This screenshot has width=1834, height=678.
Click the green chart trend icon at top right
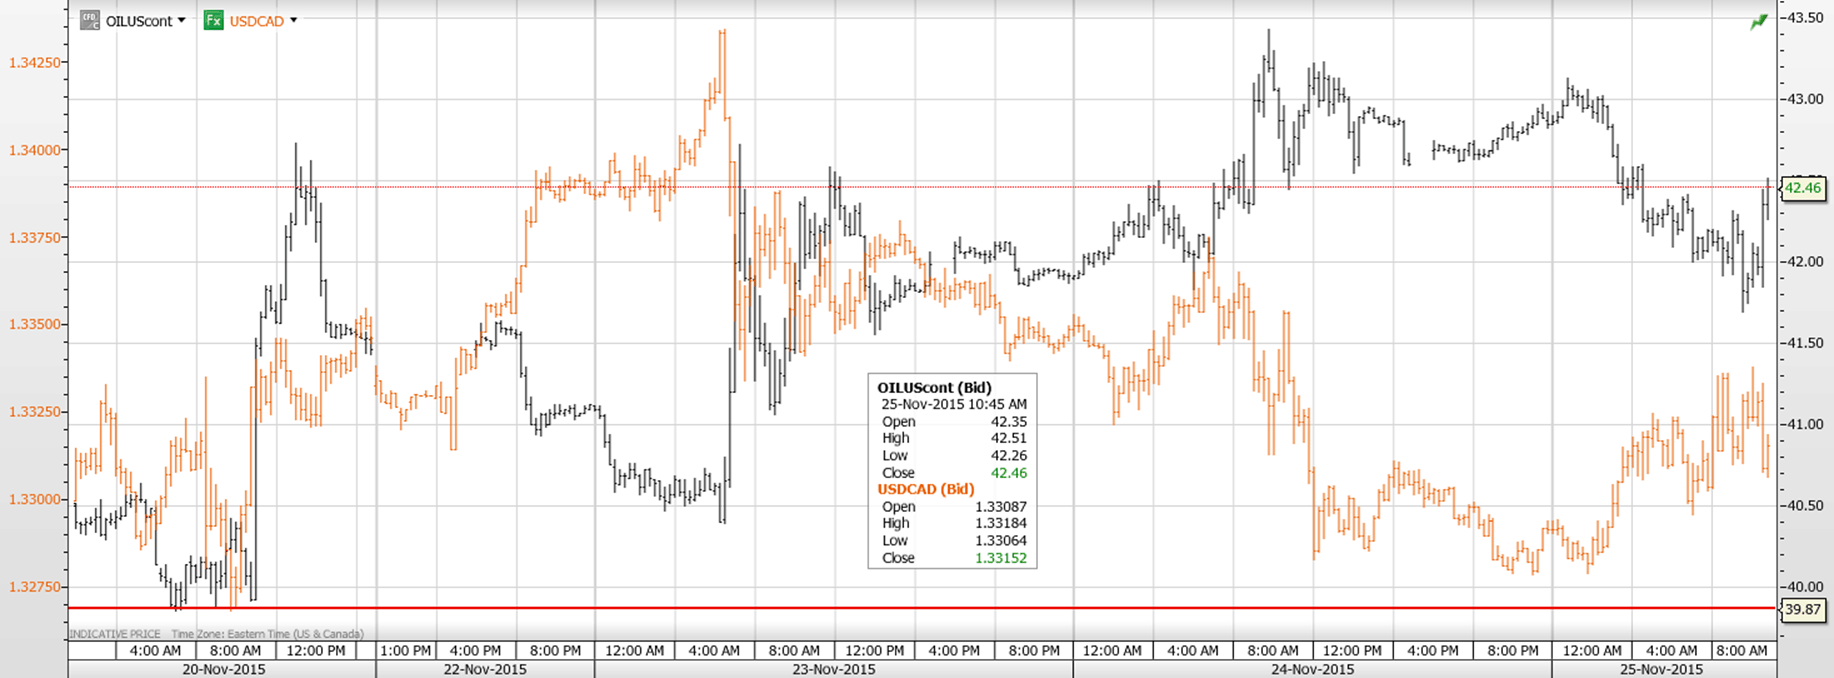coord(1758,22)
